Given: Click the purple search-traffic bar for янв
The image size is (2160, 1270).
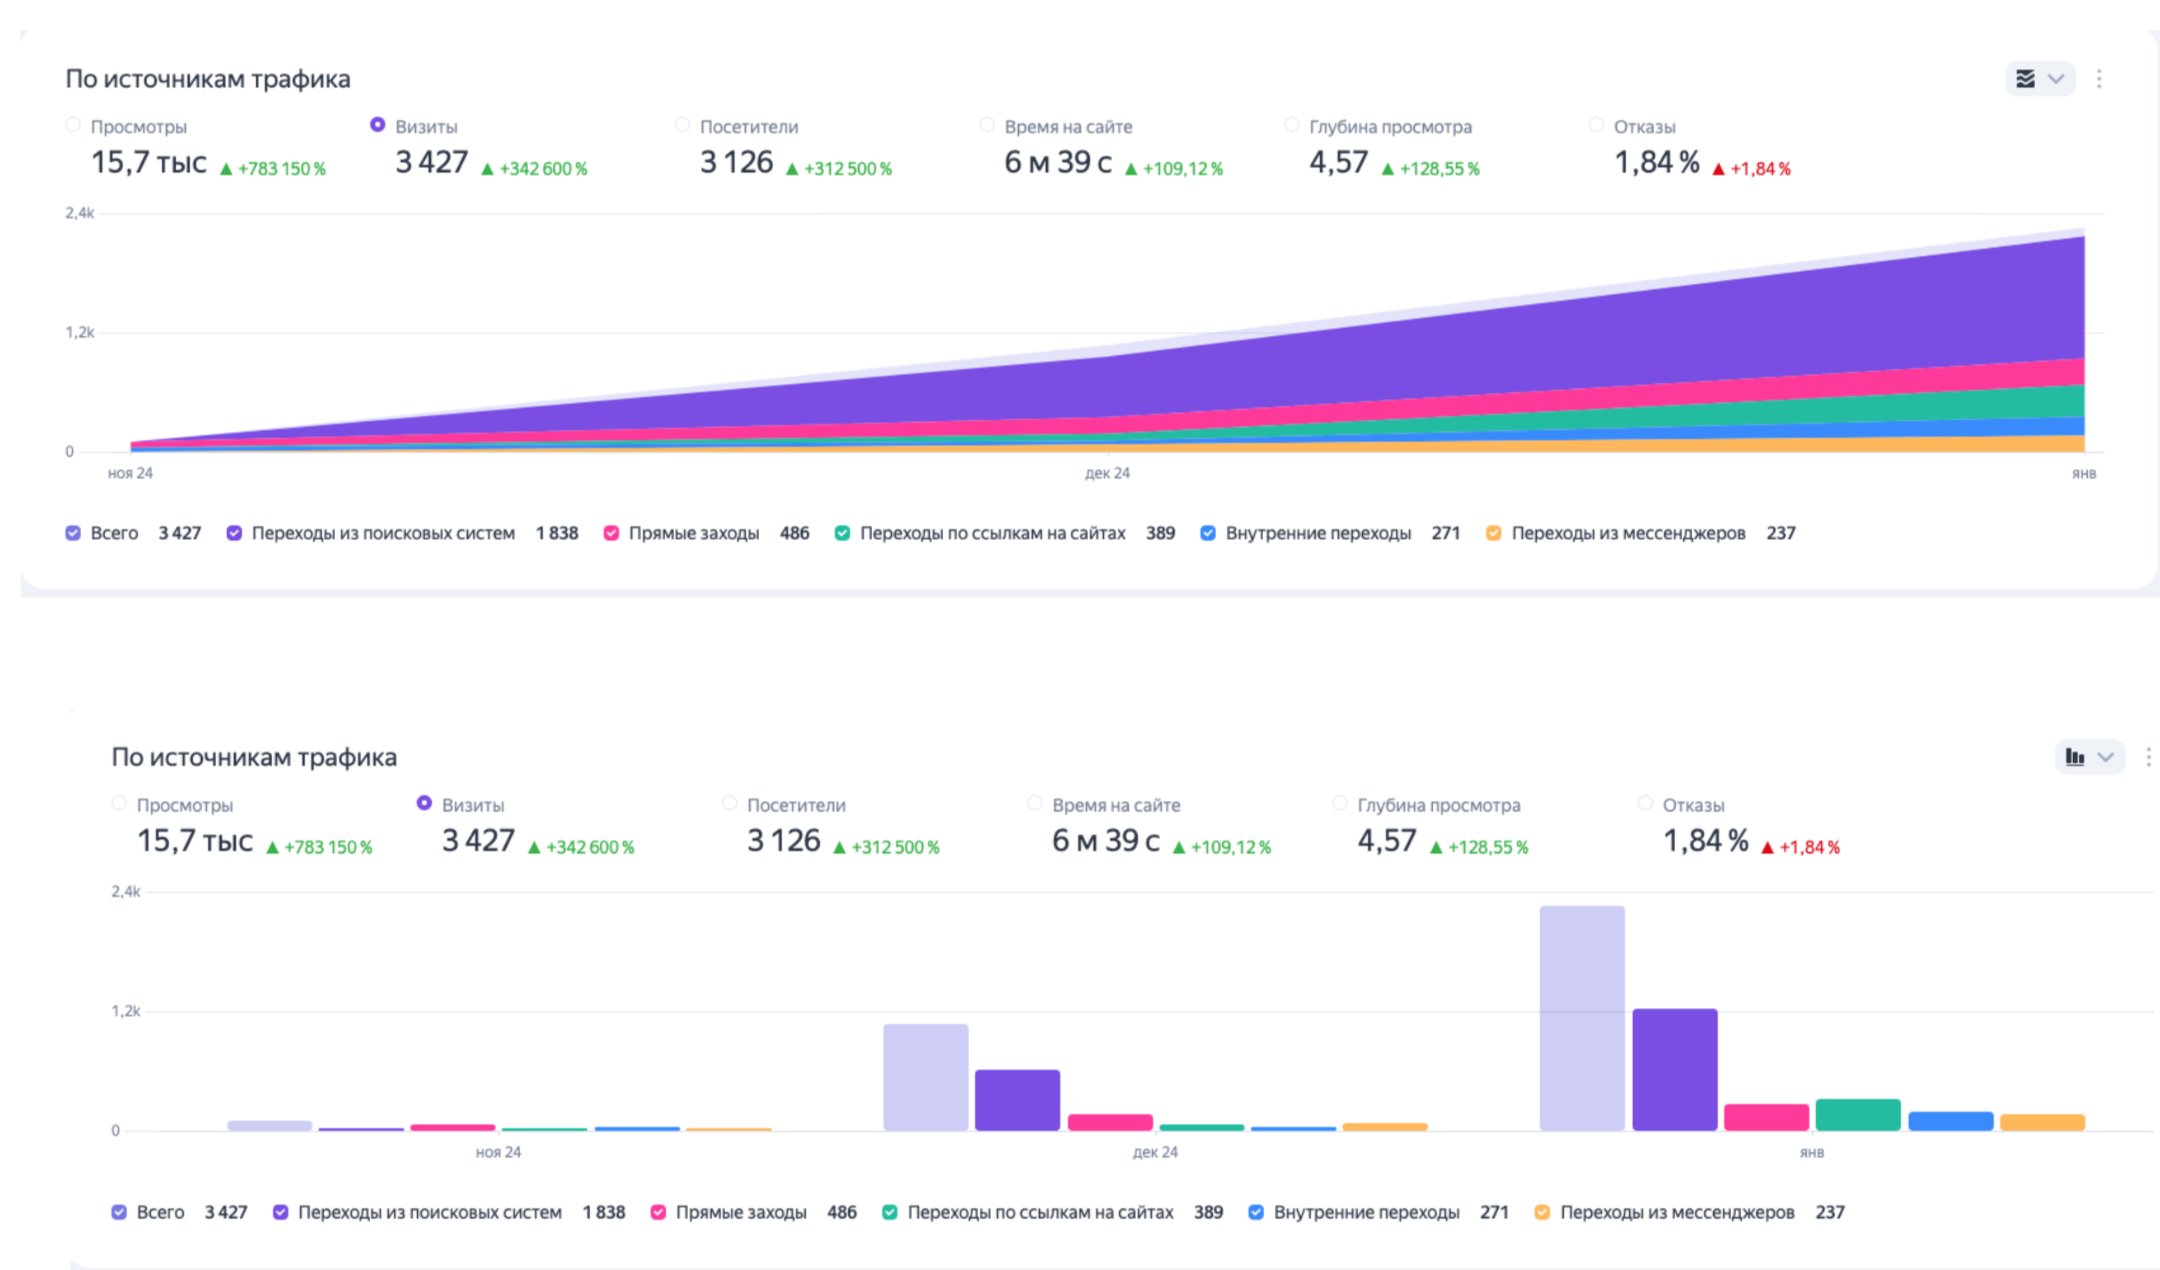Looking at the screenshot, I should (x=1675, y=1070).
